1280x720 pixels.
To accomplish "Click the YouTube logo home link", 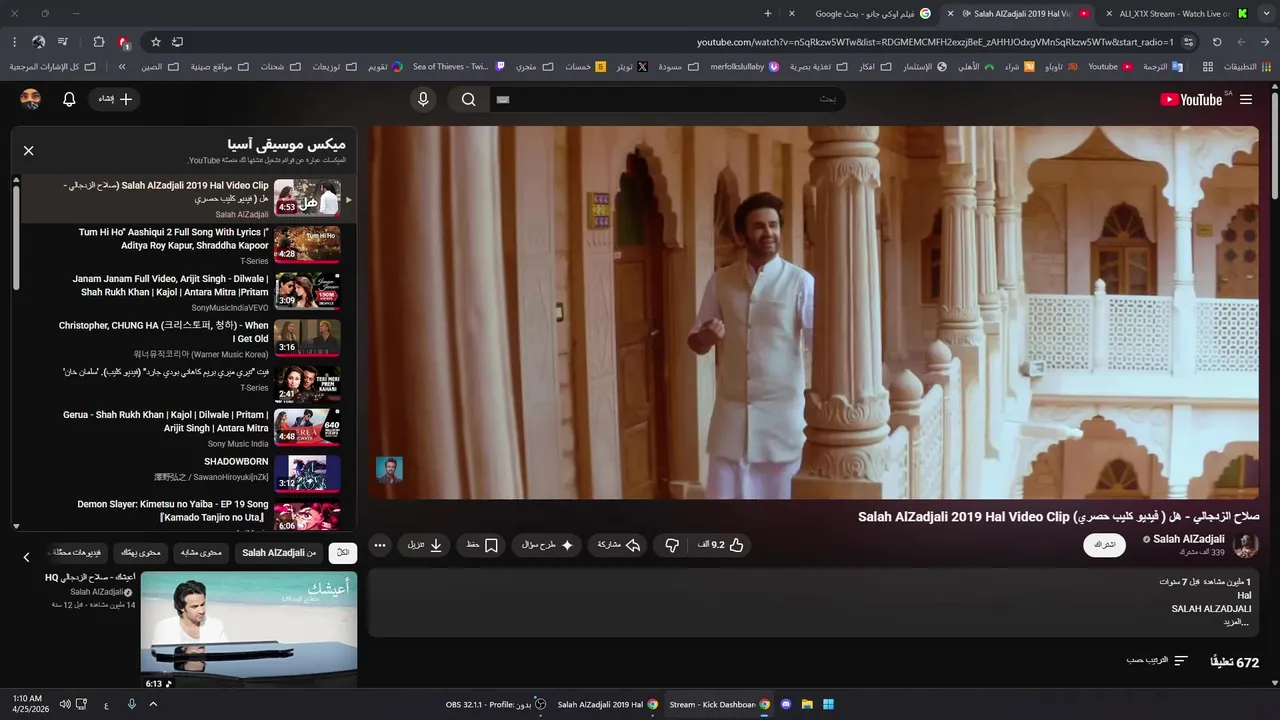I will (1191, 99).
